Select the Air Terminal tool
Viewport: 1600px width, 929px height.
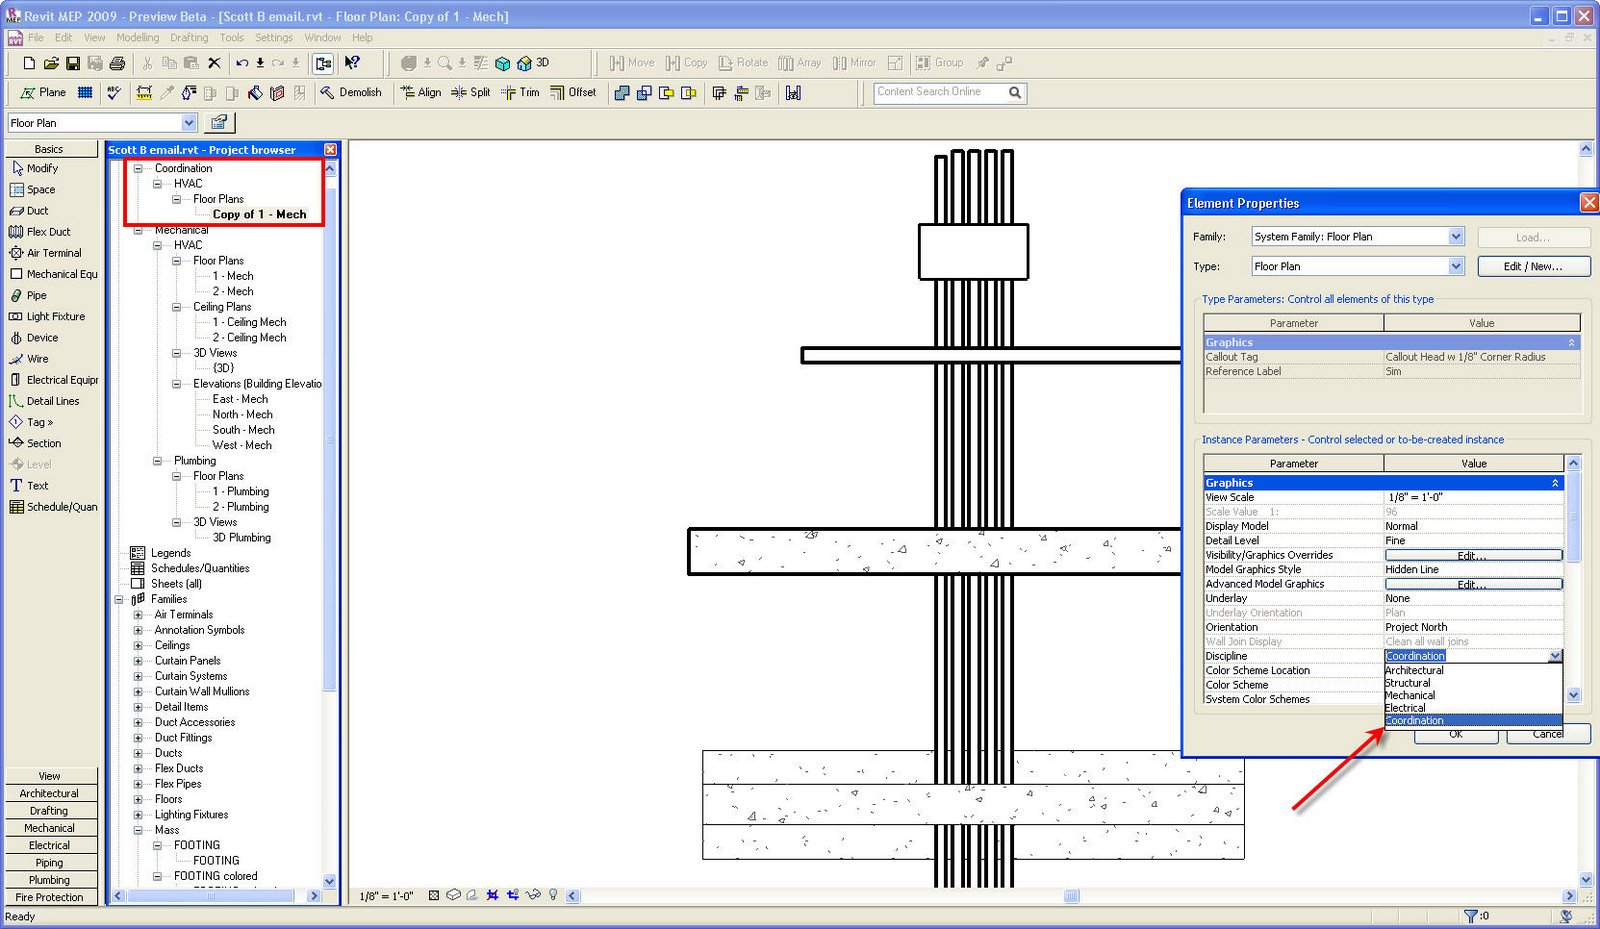[53, 253]
